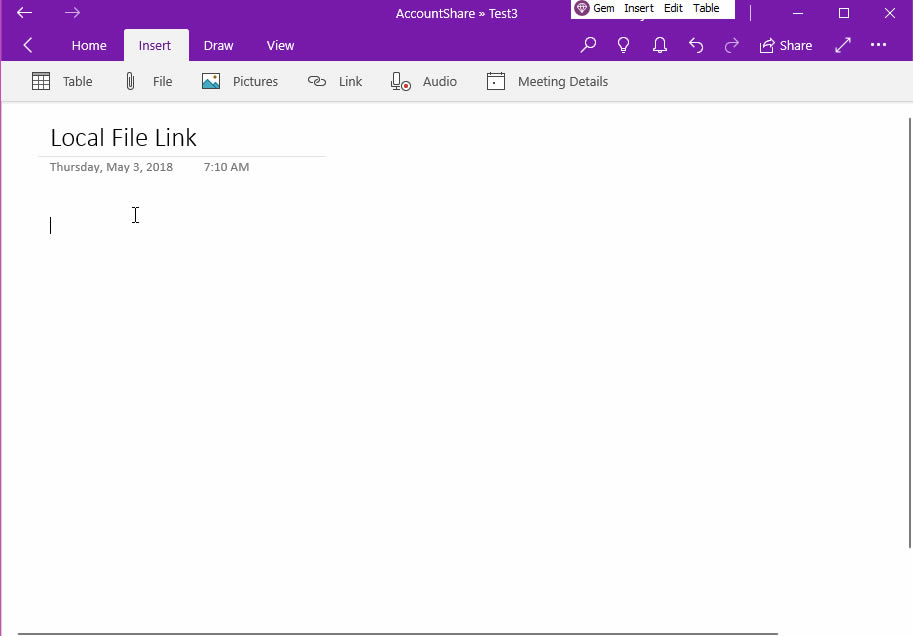This screenshot has height=636, width=913.
Task: Open the Edit menu in the Gem toolbar
Action: click(673, 8)
